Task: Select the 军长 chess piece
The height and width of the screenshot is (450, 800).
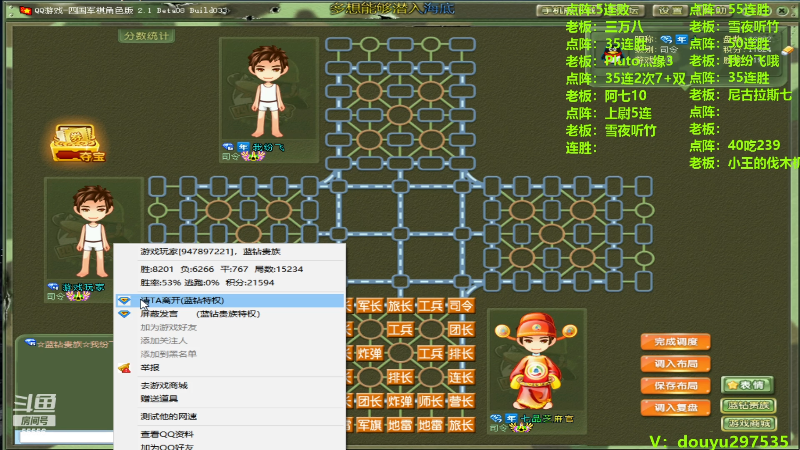Action: (369, 306)
